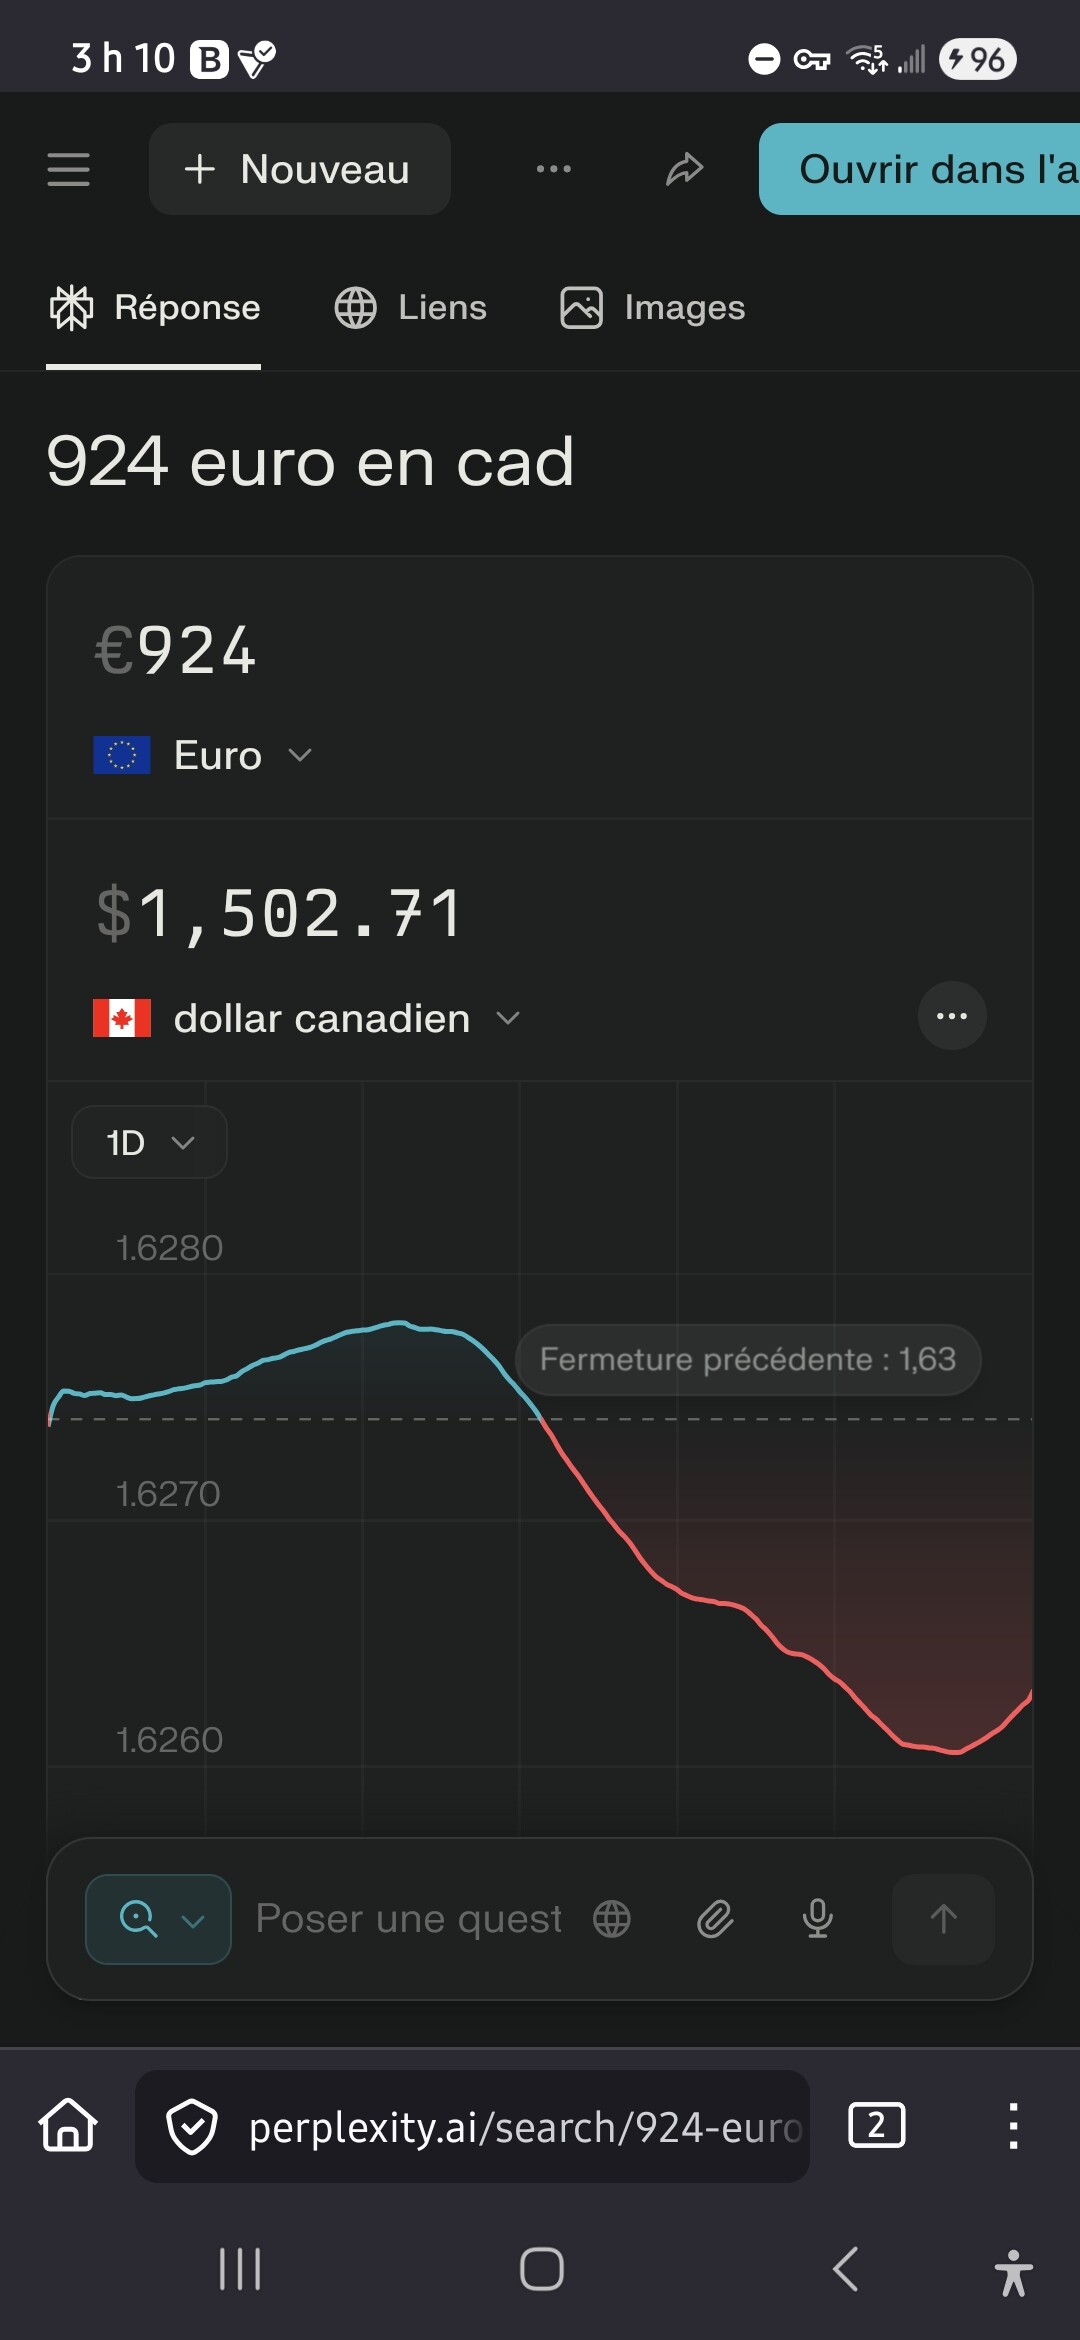This screenshot has height=2340, width=1080.
Task: Click the globe sources icon in prompt bar
Action: (612, 1919)
